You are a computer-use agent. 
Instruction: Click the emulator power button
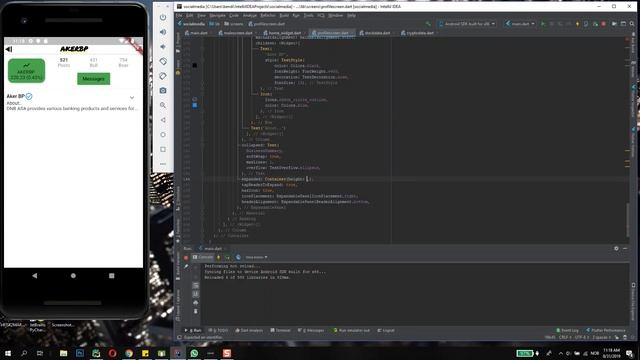pyautogui.click(x=163, y=18)
